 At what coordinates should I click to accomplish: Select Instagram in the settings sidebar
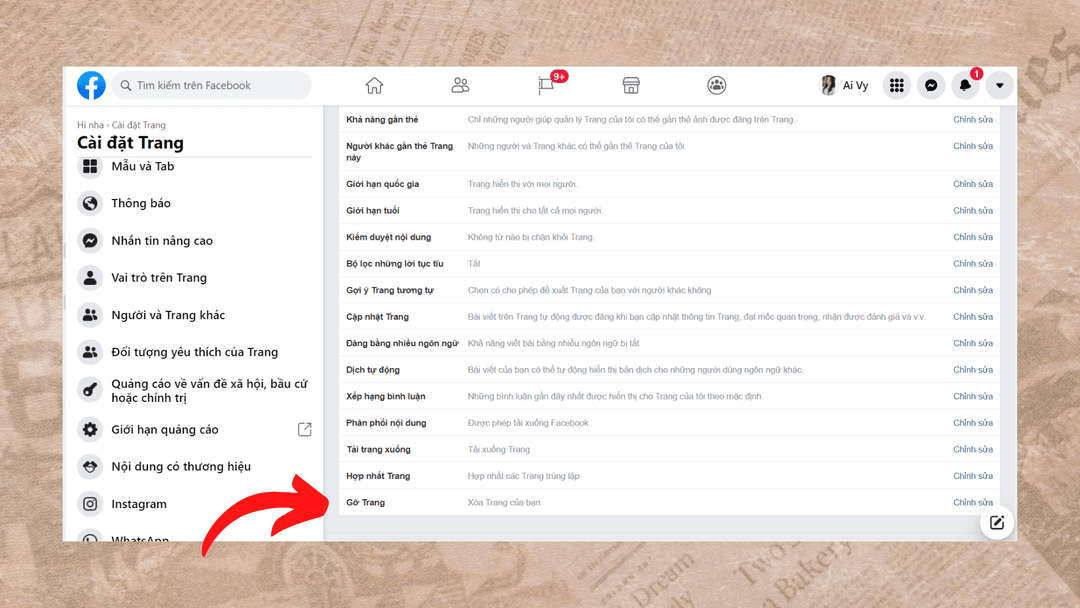(x=138, y=504)
